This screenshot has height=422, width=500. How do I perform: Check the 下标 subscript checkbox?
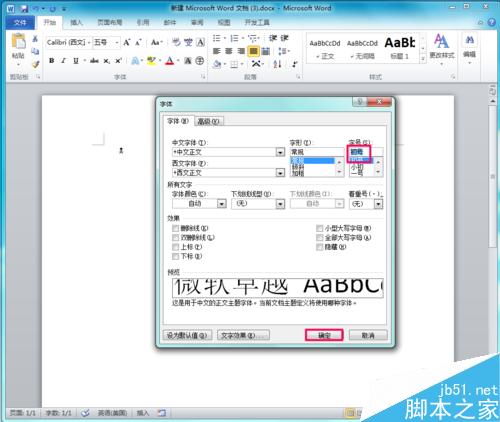(x=176, y=256)
